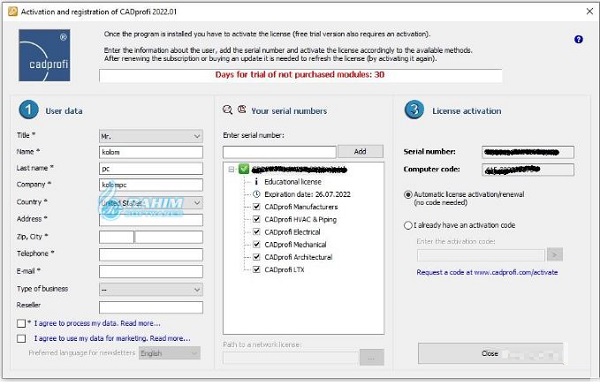Check the agree to use data for marketing box
Image resolution: width=600 pixels, height=386 pixels.
21,339
